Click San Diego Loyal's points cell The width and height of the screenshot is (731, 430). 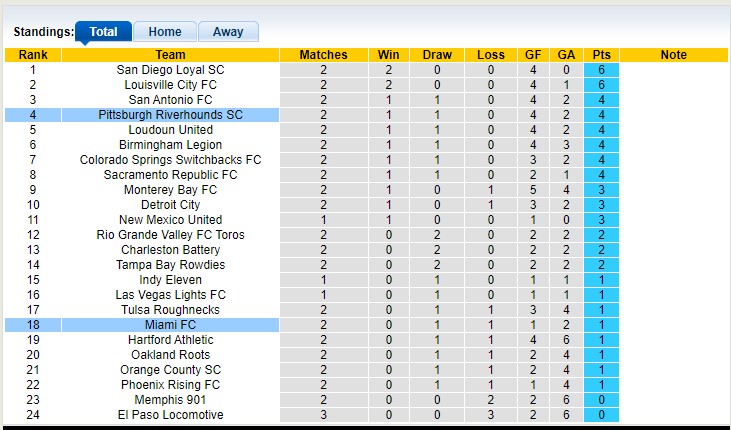coord(601,70)
